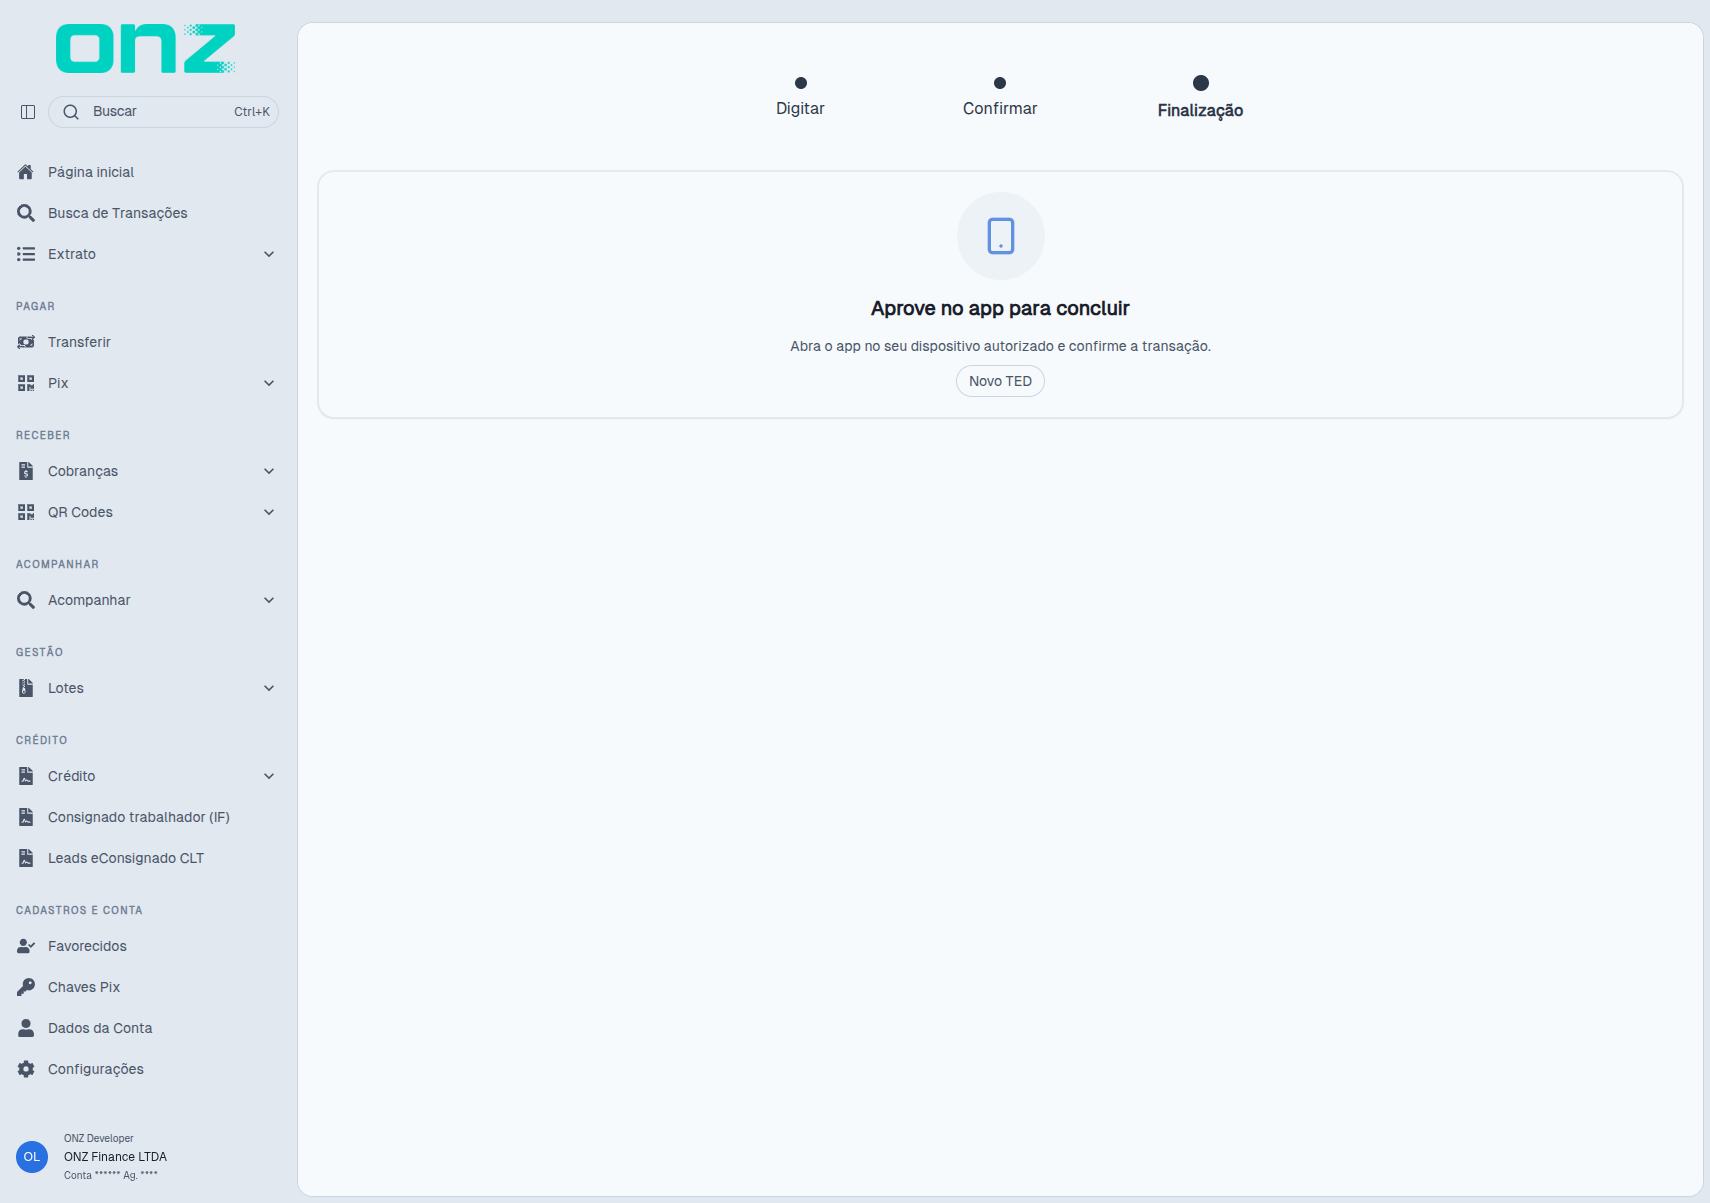1710x1203 pixels.
Task: Click the Busca de Transações magnifier icon
Action: click(26, 213)
